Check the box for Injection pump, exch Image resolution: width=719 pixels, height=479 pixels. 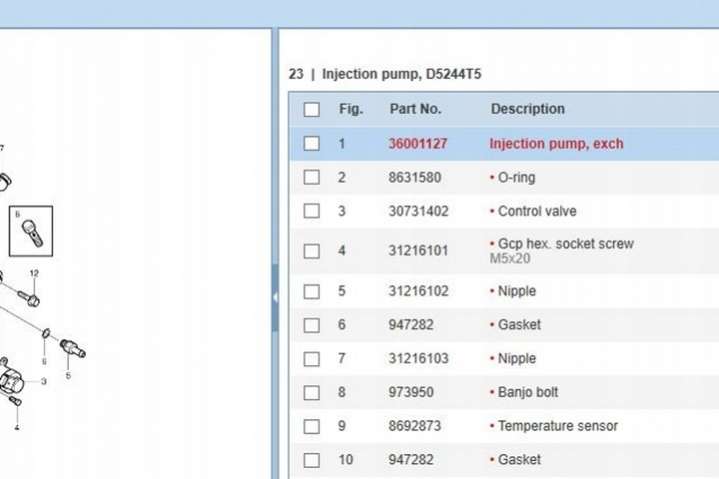[312, 144]
